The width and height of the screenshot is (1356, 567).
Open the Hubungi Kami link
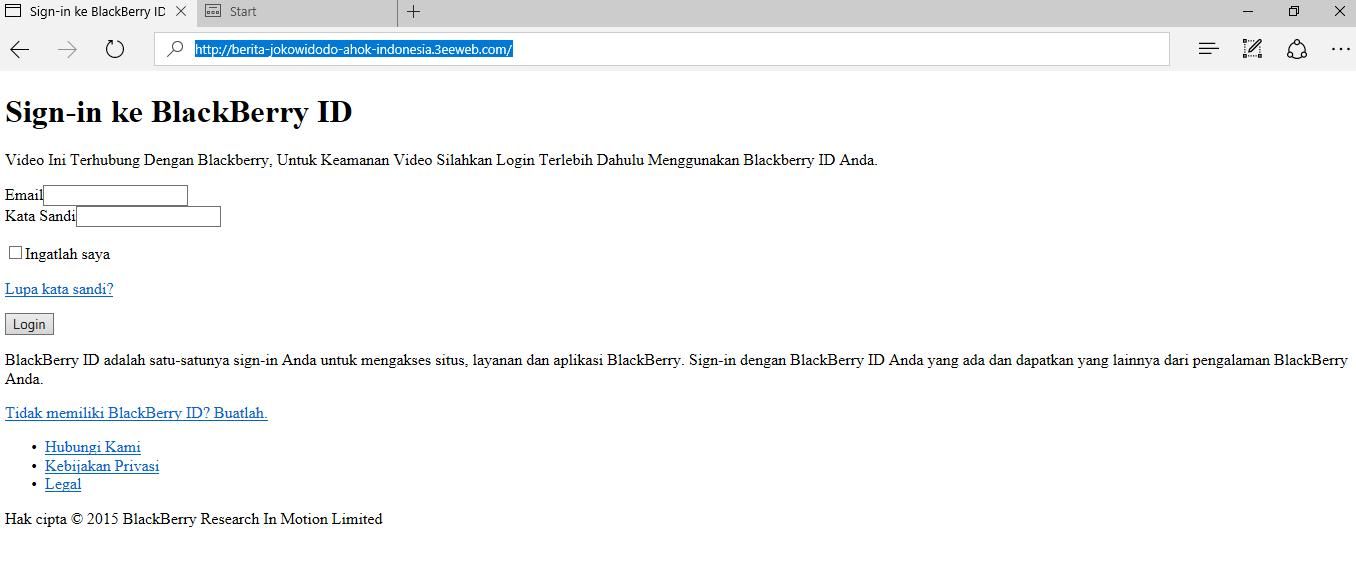pos(93,447)
